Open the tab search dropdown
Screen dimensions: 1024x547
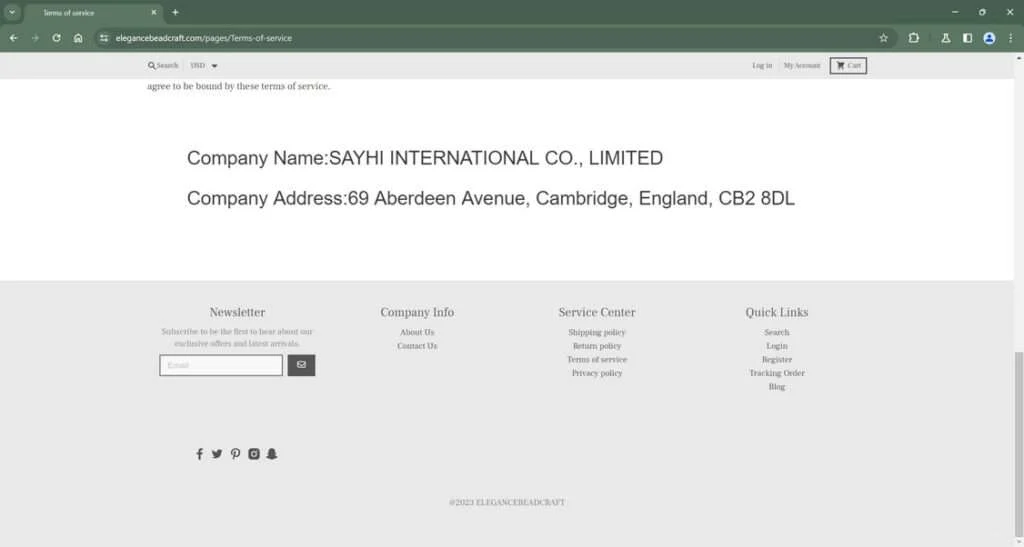tap(12, 12)
